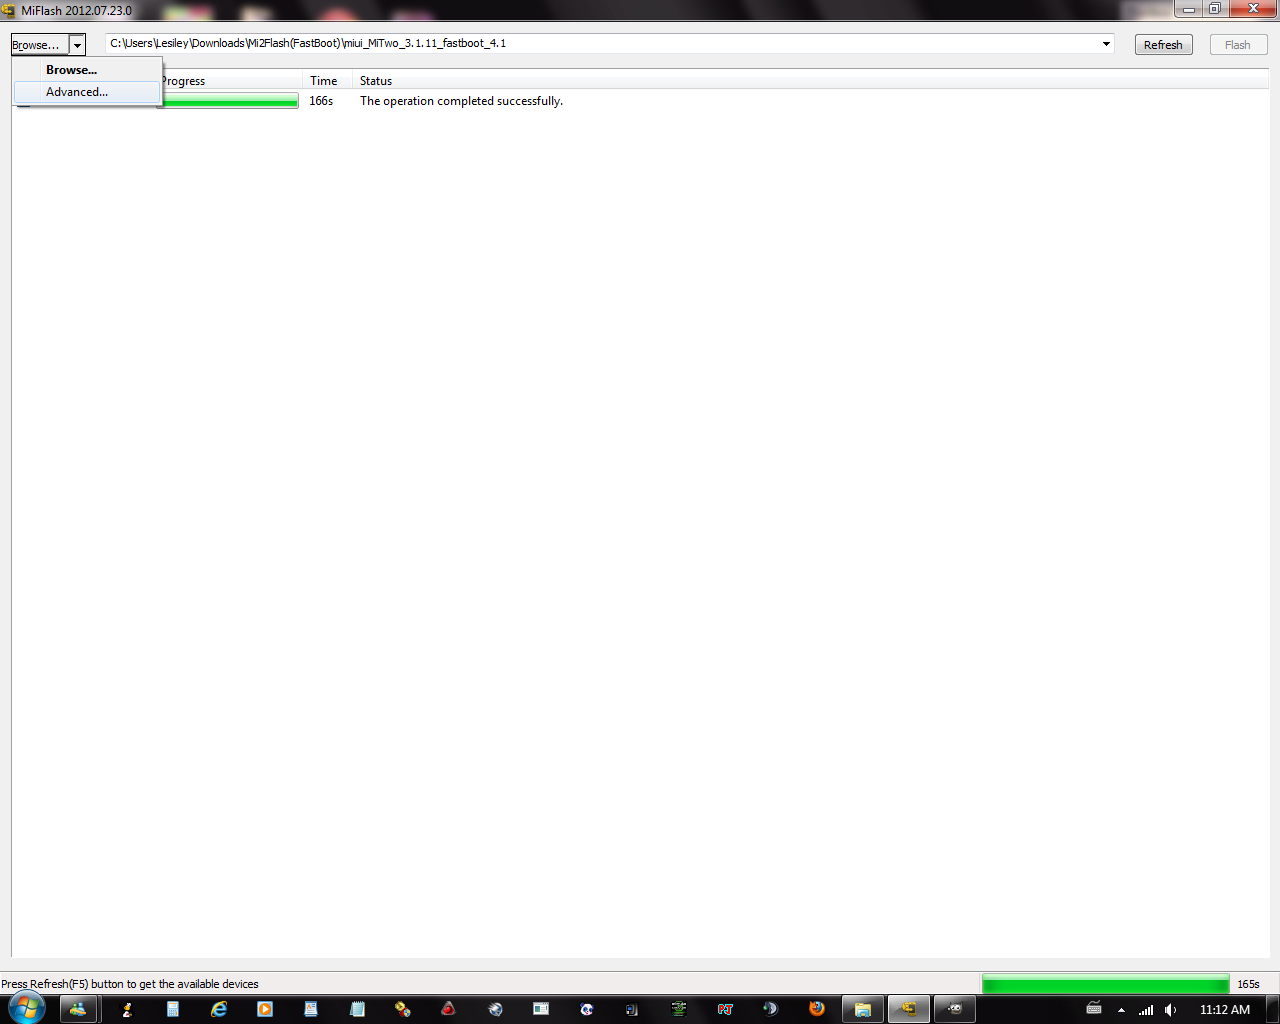Open Windows Explorer folder icon in taskbar

863,1009
